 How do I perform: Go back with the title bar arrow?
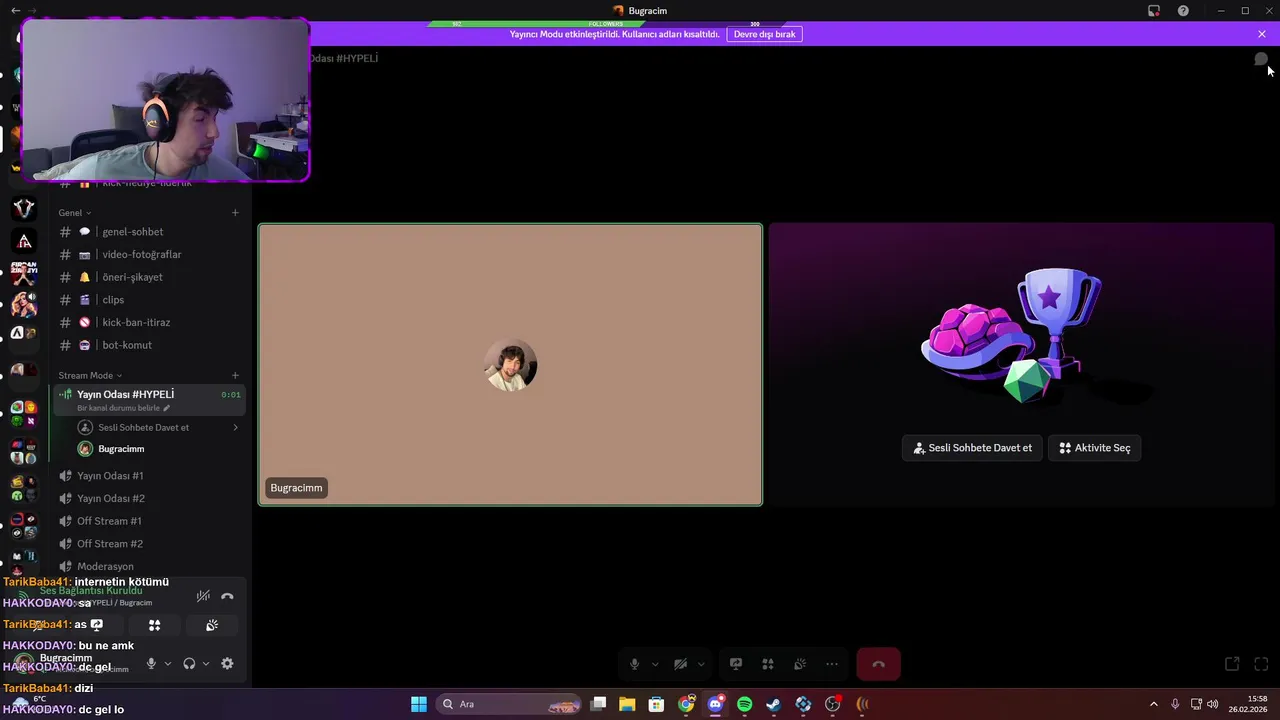click(x=15, y=10)
